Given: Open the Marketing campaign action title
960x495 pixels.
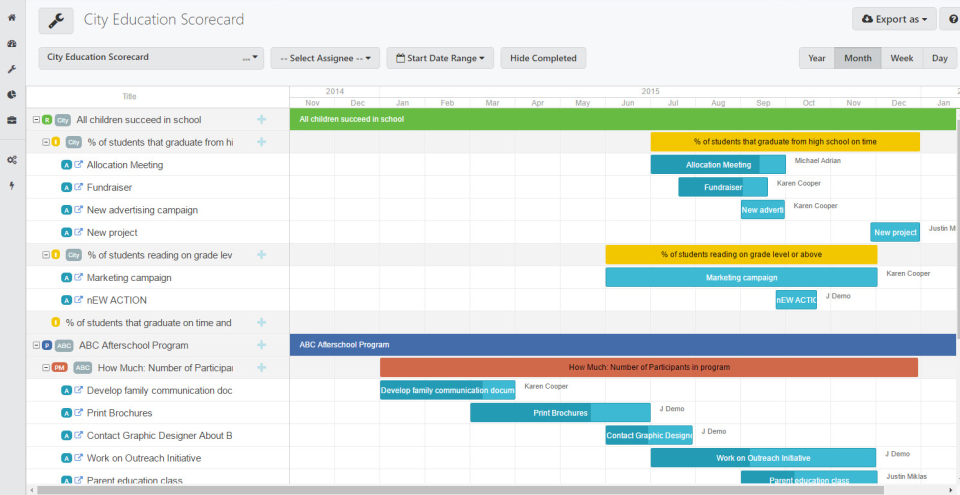Looking at the screenshot, I should coord(129,278).
